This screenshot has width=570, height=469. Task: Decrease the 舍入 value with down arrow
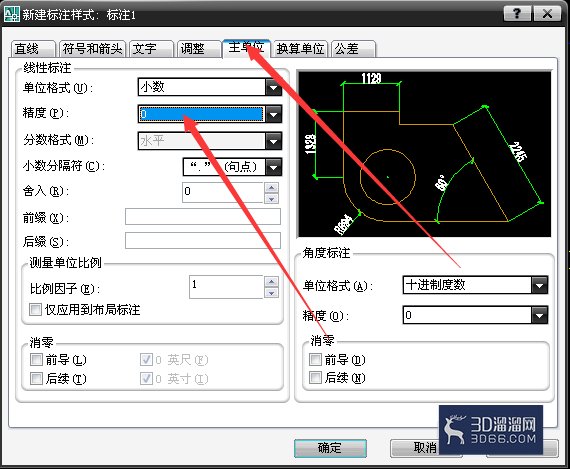272,199
